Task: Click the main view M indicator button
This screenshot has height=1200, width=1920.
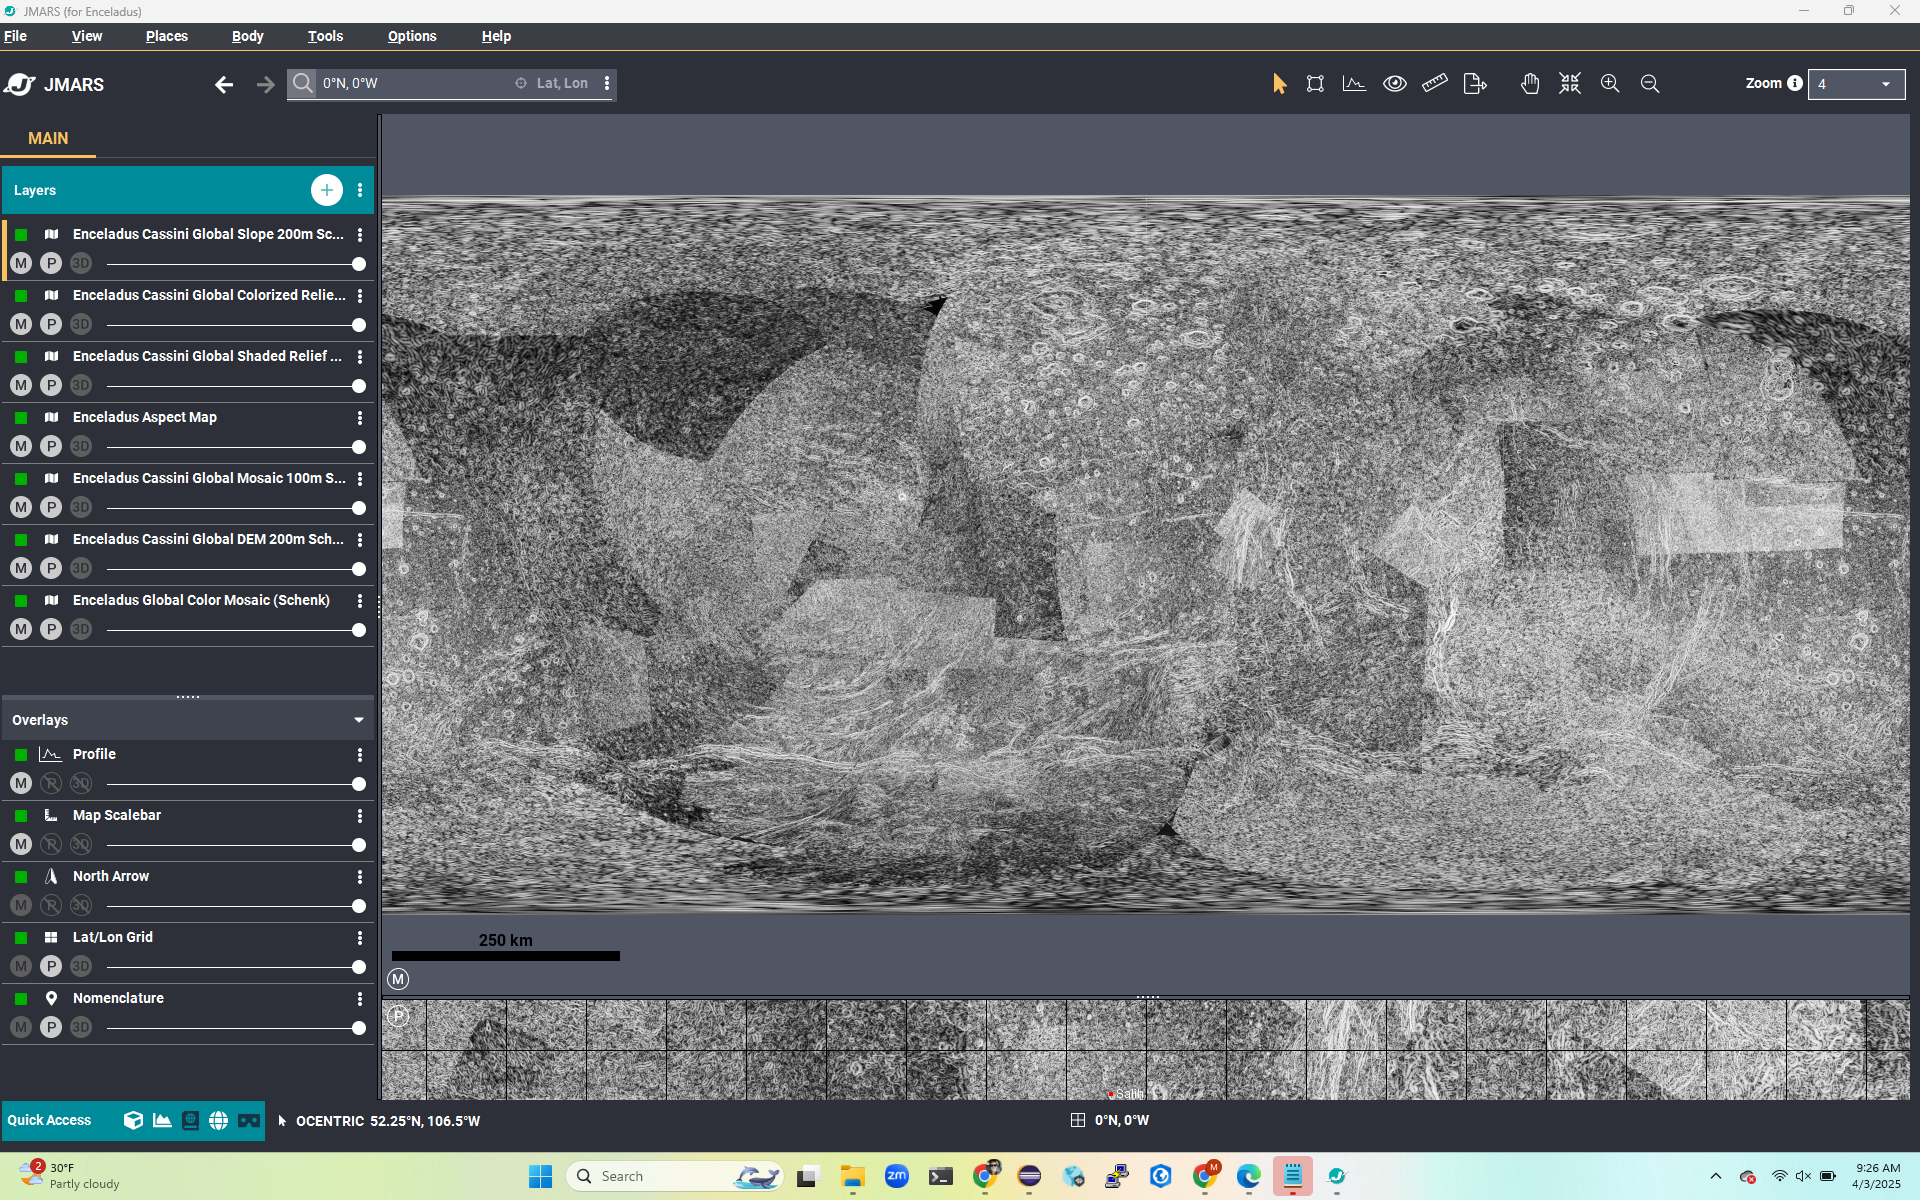Action: coord(398,979)
